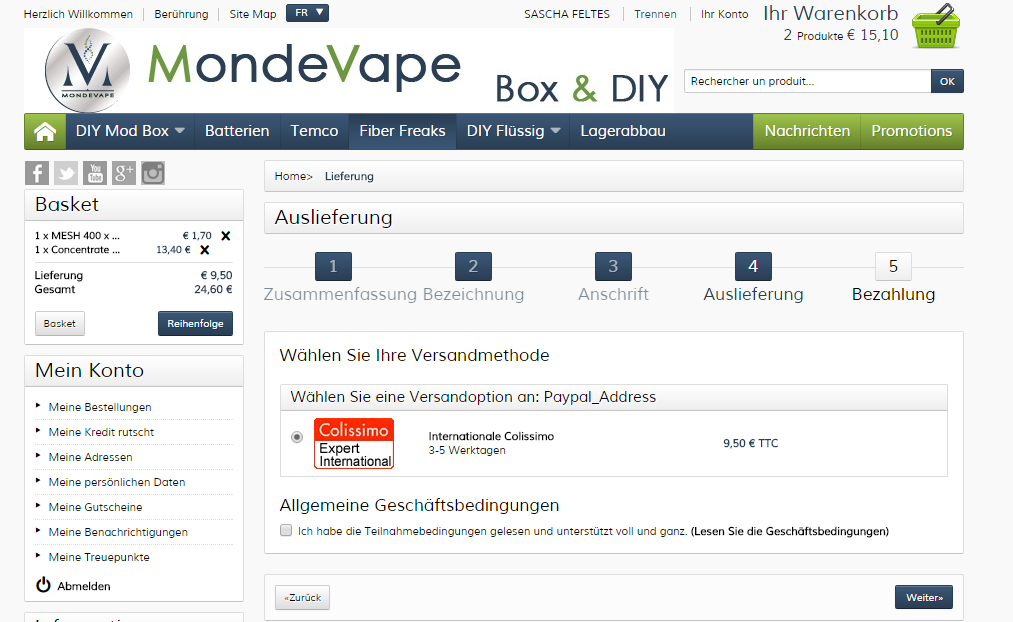1013x622 pixels.
Task: Expand the DIY Flüssig menu
Action: (x=513, y=131)
